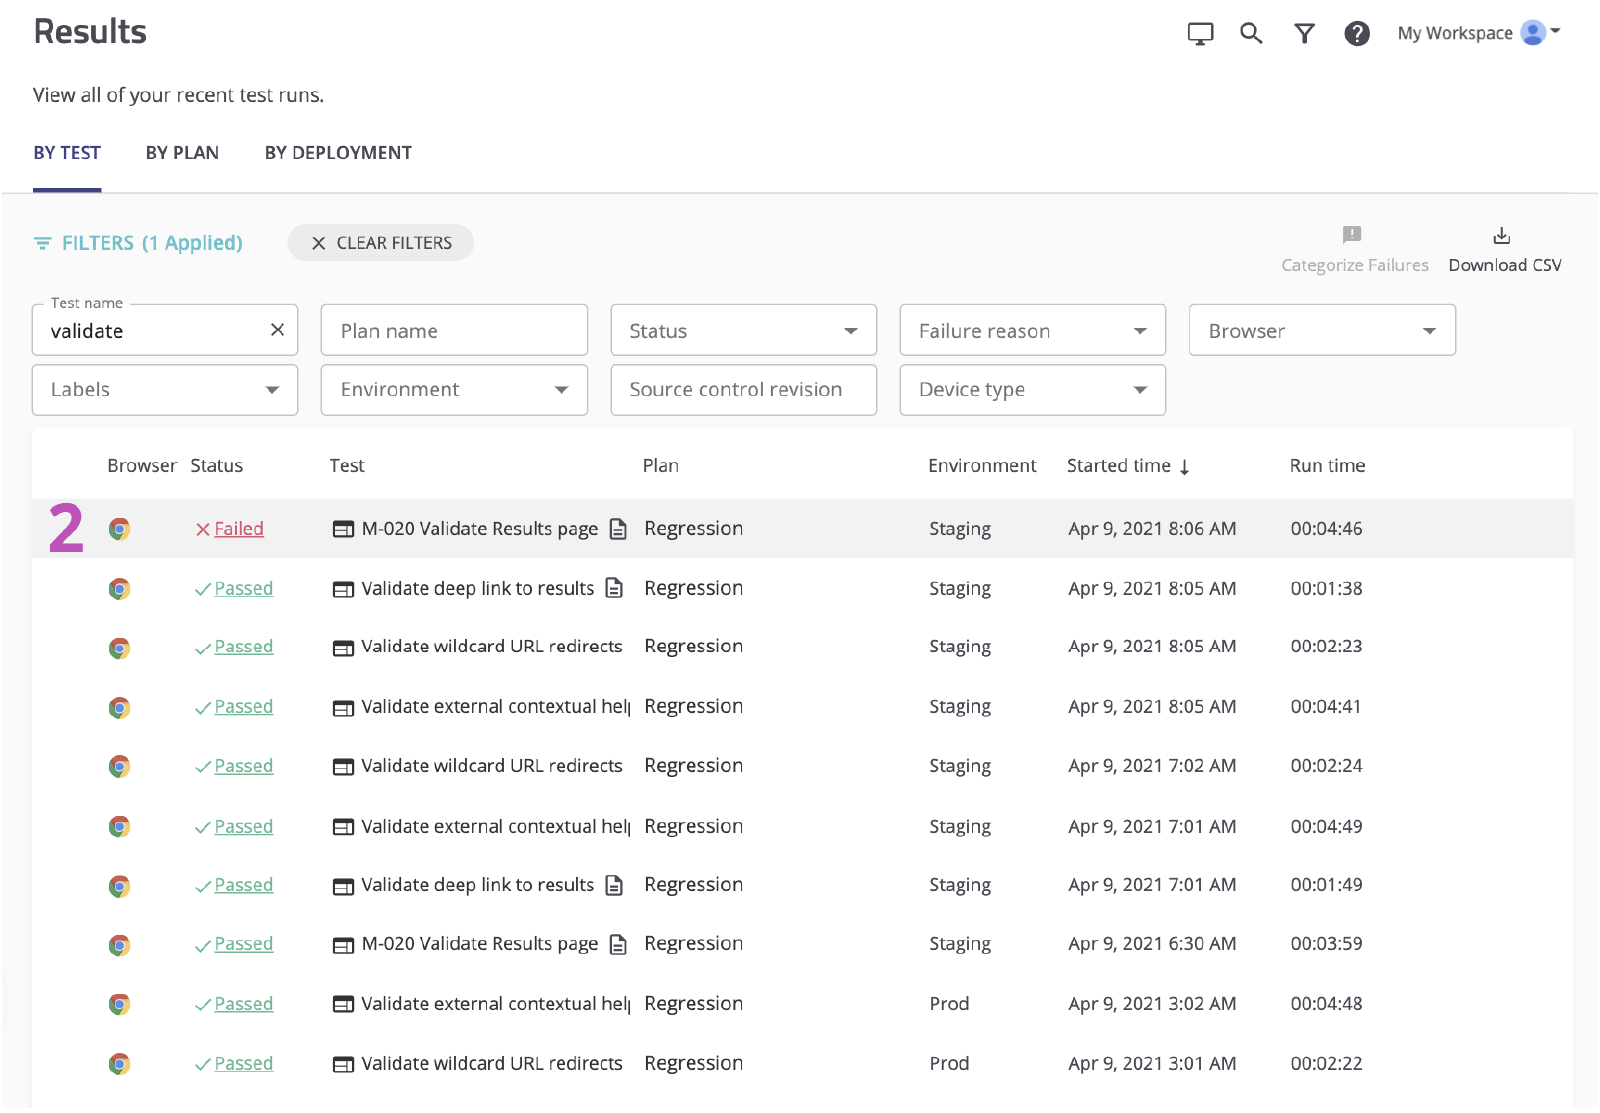Open the test steps document icon for M-020 Validate Results page
The height and width of the screenshot is (1113, 1600).
619,528
